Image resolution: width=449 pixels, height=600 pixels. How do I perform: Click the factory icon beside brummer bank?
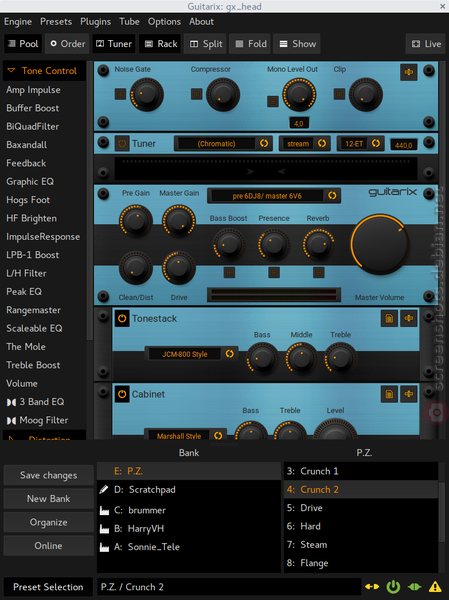104,510
